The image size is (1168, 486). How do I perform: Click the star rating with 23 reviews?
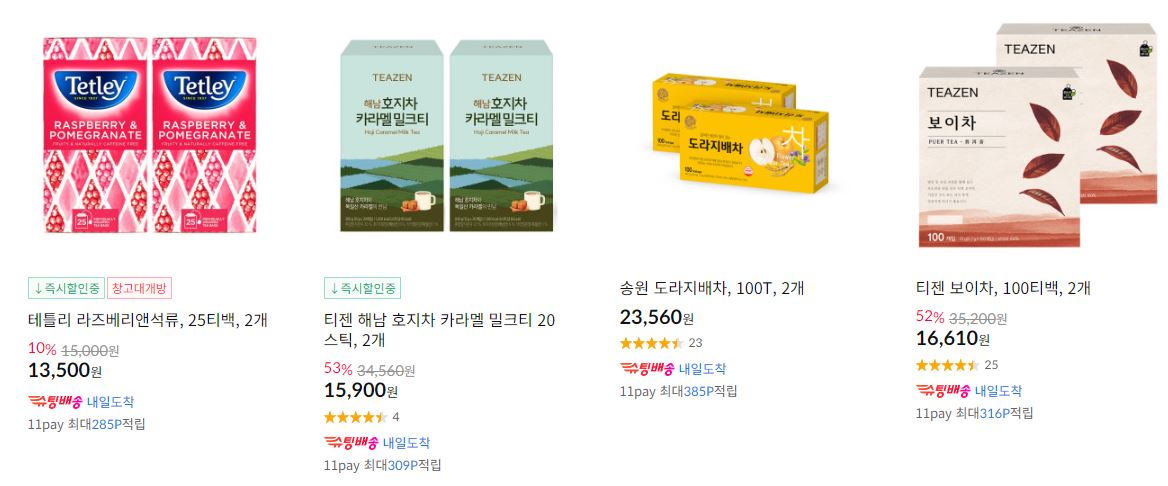pyautogui.click(x=651, y=343)
